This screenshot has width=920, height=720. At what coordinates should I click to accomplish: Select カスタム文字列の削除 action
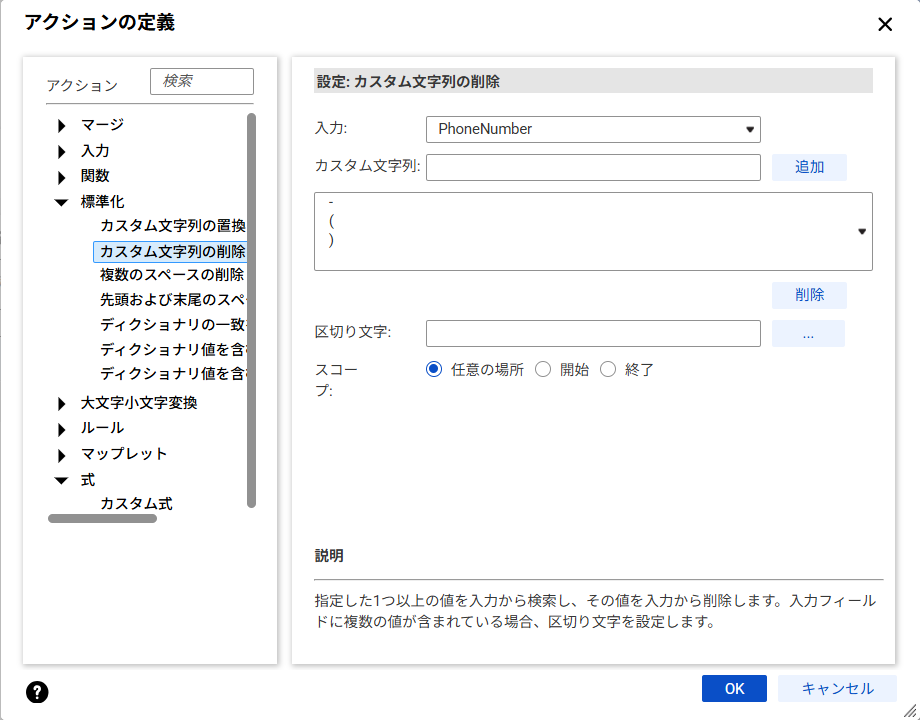point(170,251)
